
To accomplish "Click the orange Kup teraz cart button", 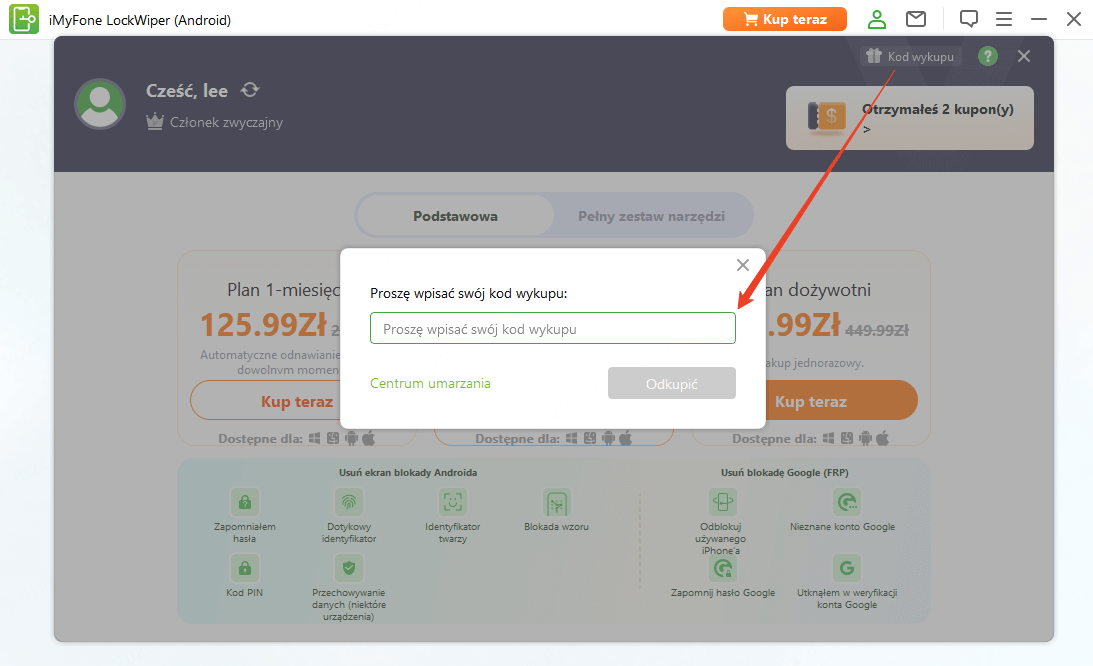I will click(x=785, y=19).
